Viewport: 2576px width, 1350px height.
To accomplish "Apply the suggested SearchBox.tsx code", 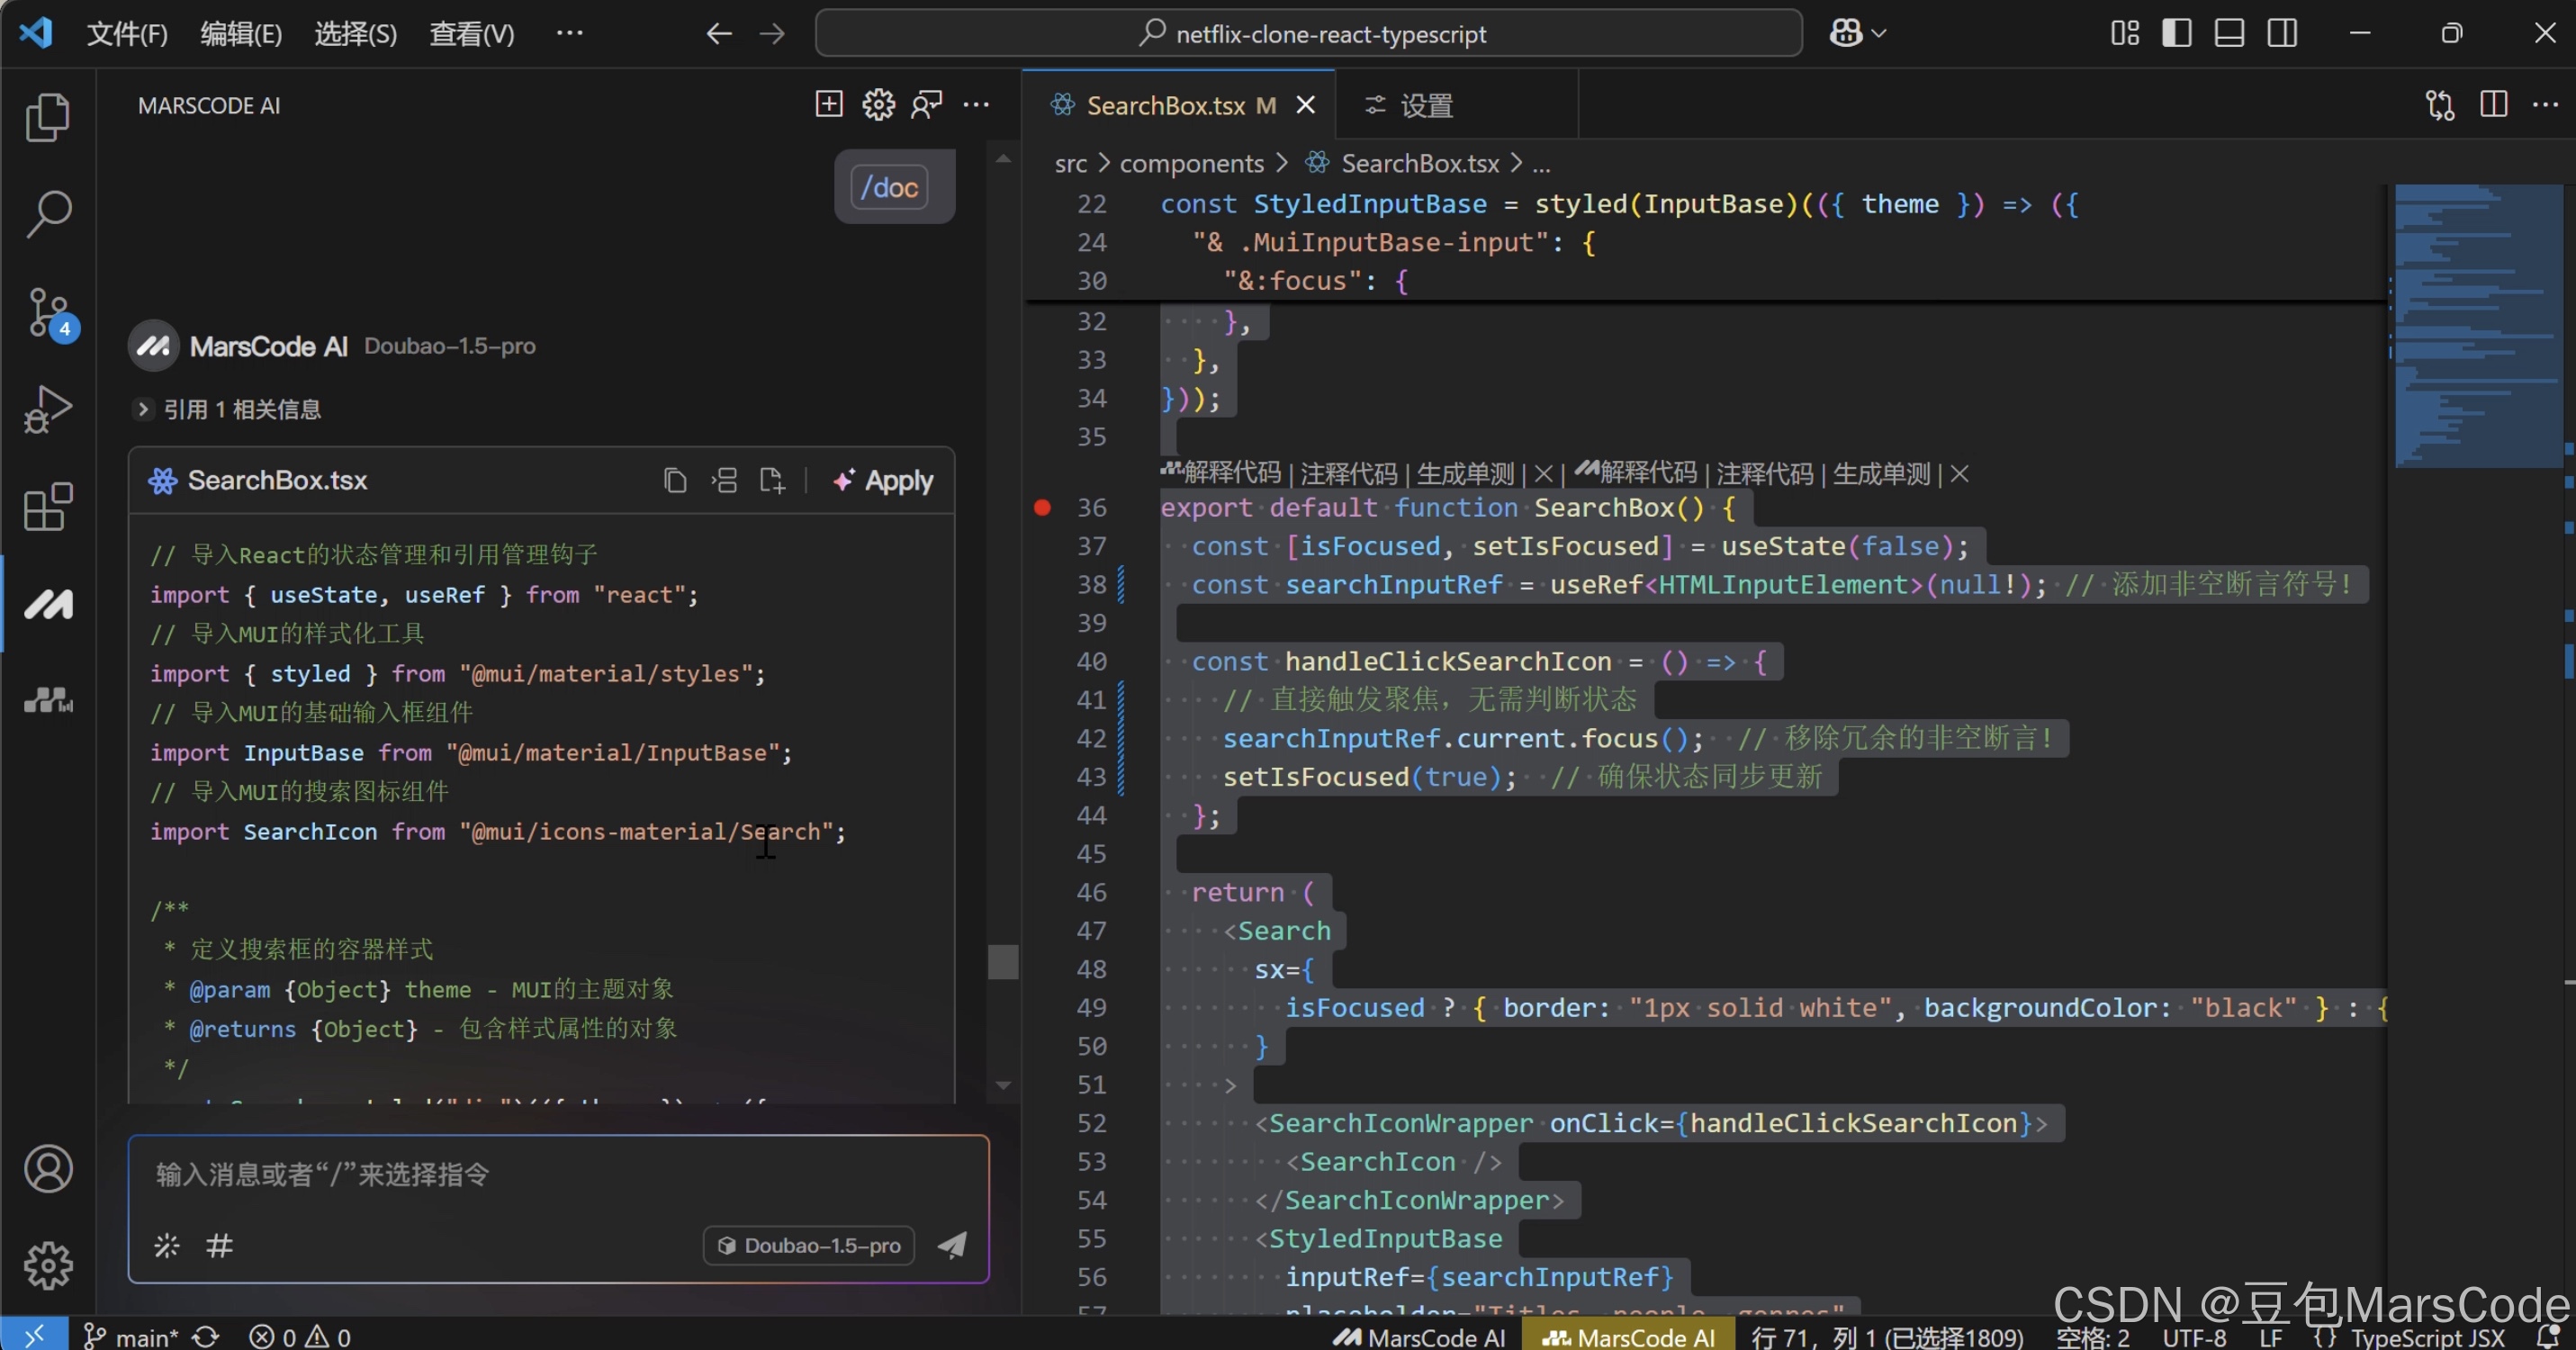I will 883,481.
